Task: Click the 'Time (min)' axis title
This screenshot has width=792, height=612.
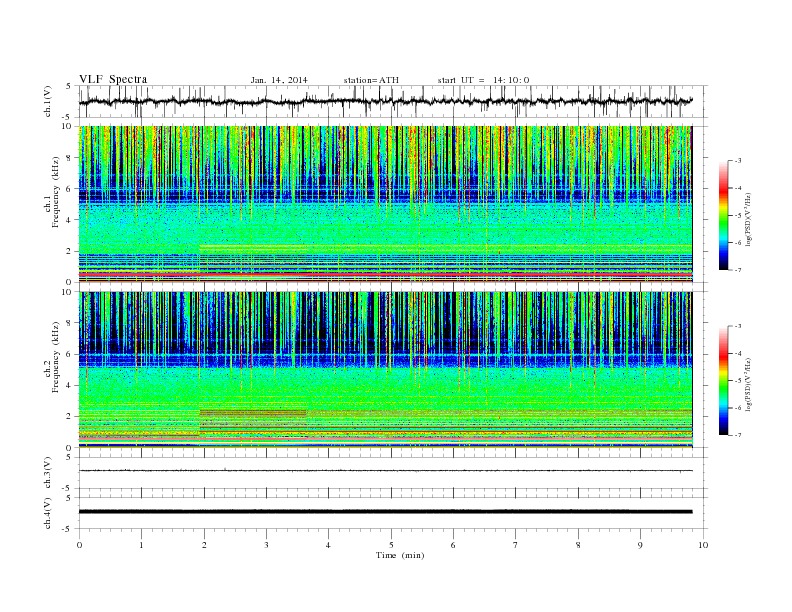Action: 400,555
